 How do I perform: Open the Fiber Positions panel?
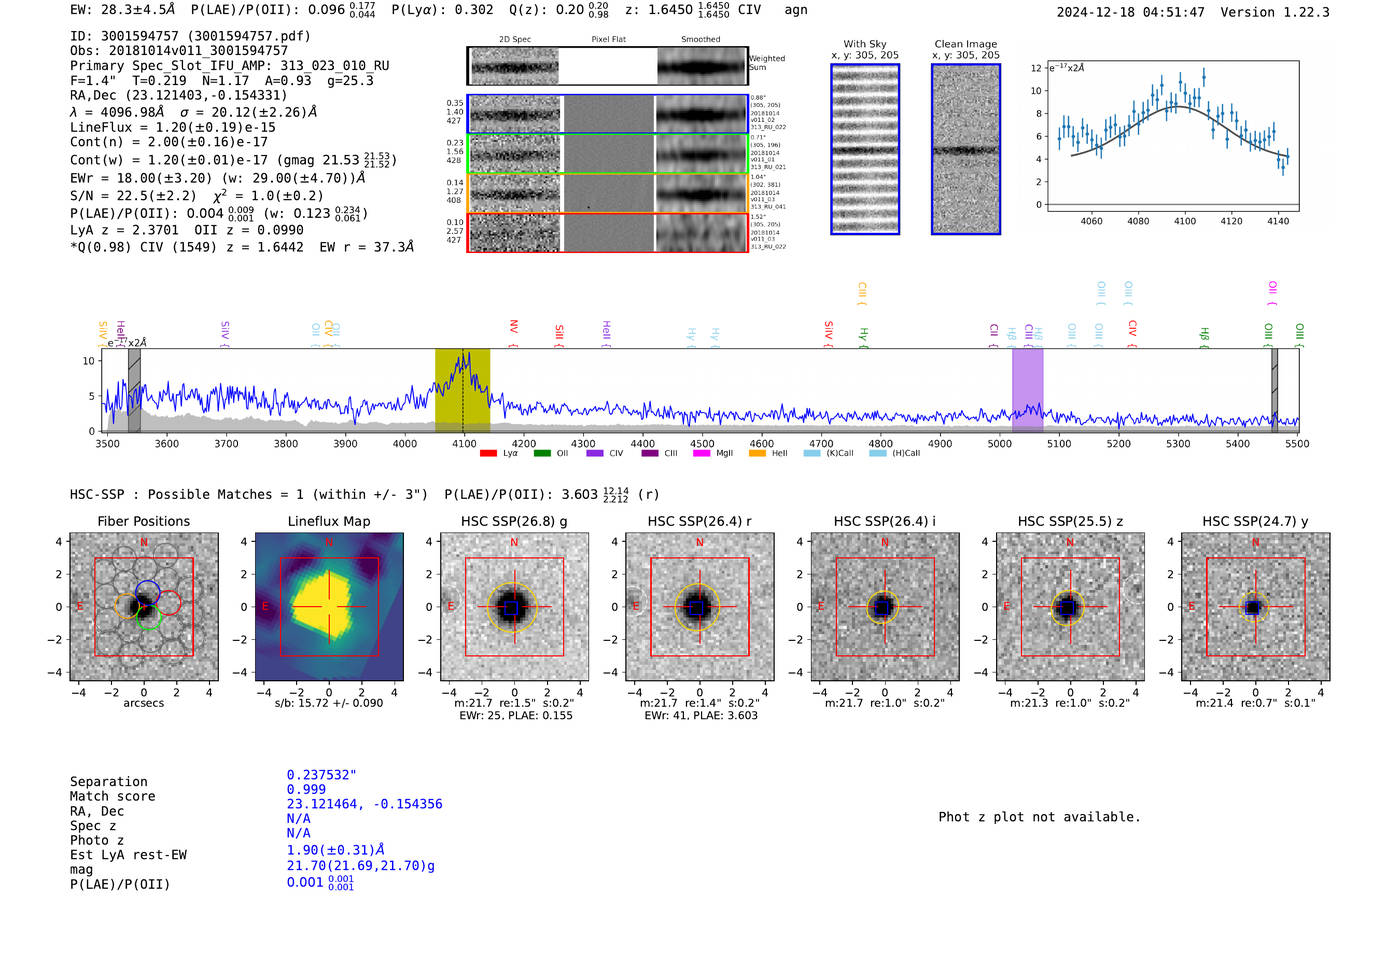(x=144, y=606)
